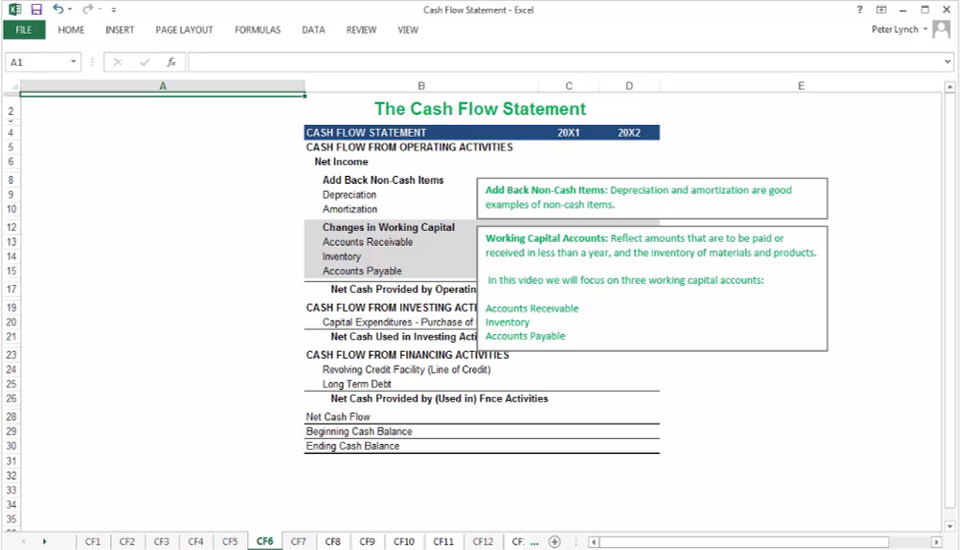960x550 pixels.
Task: Expand the formula bar with its chevron
Action: click(x=947, y=62)
